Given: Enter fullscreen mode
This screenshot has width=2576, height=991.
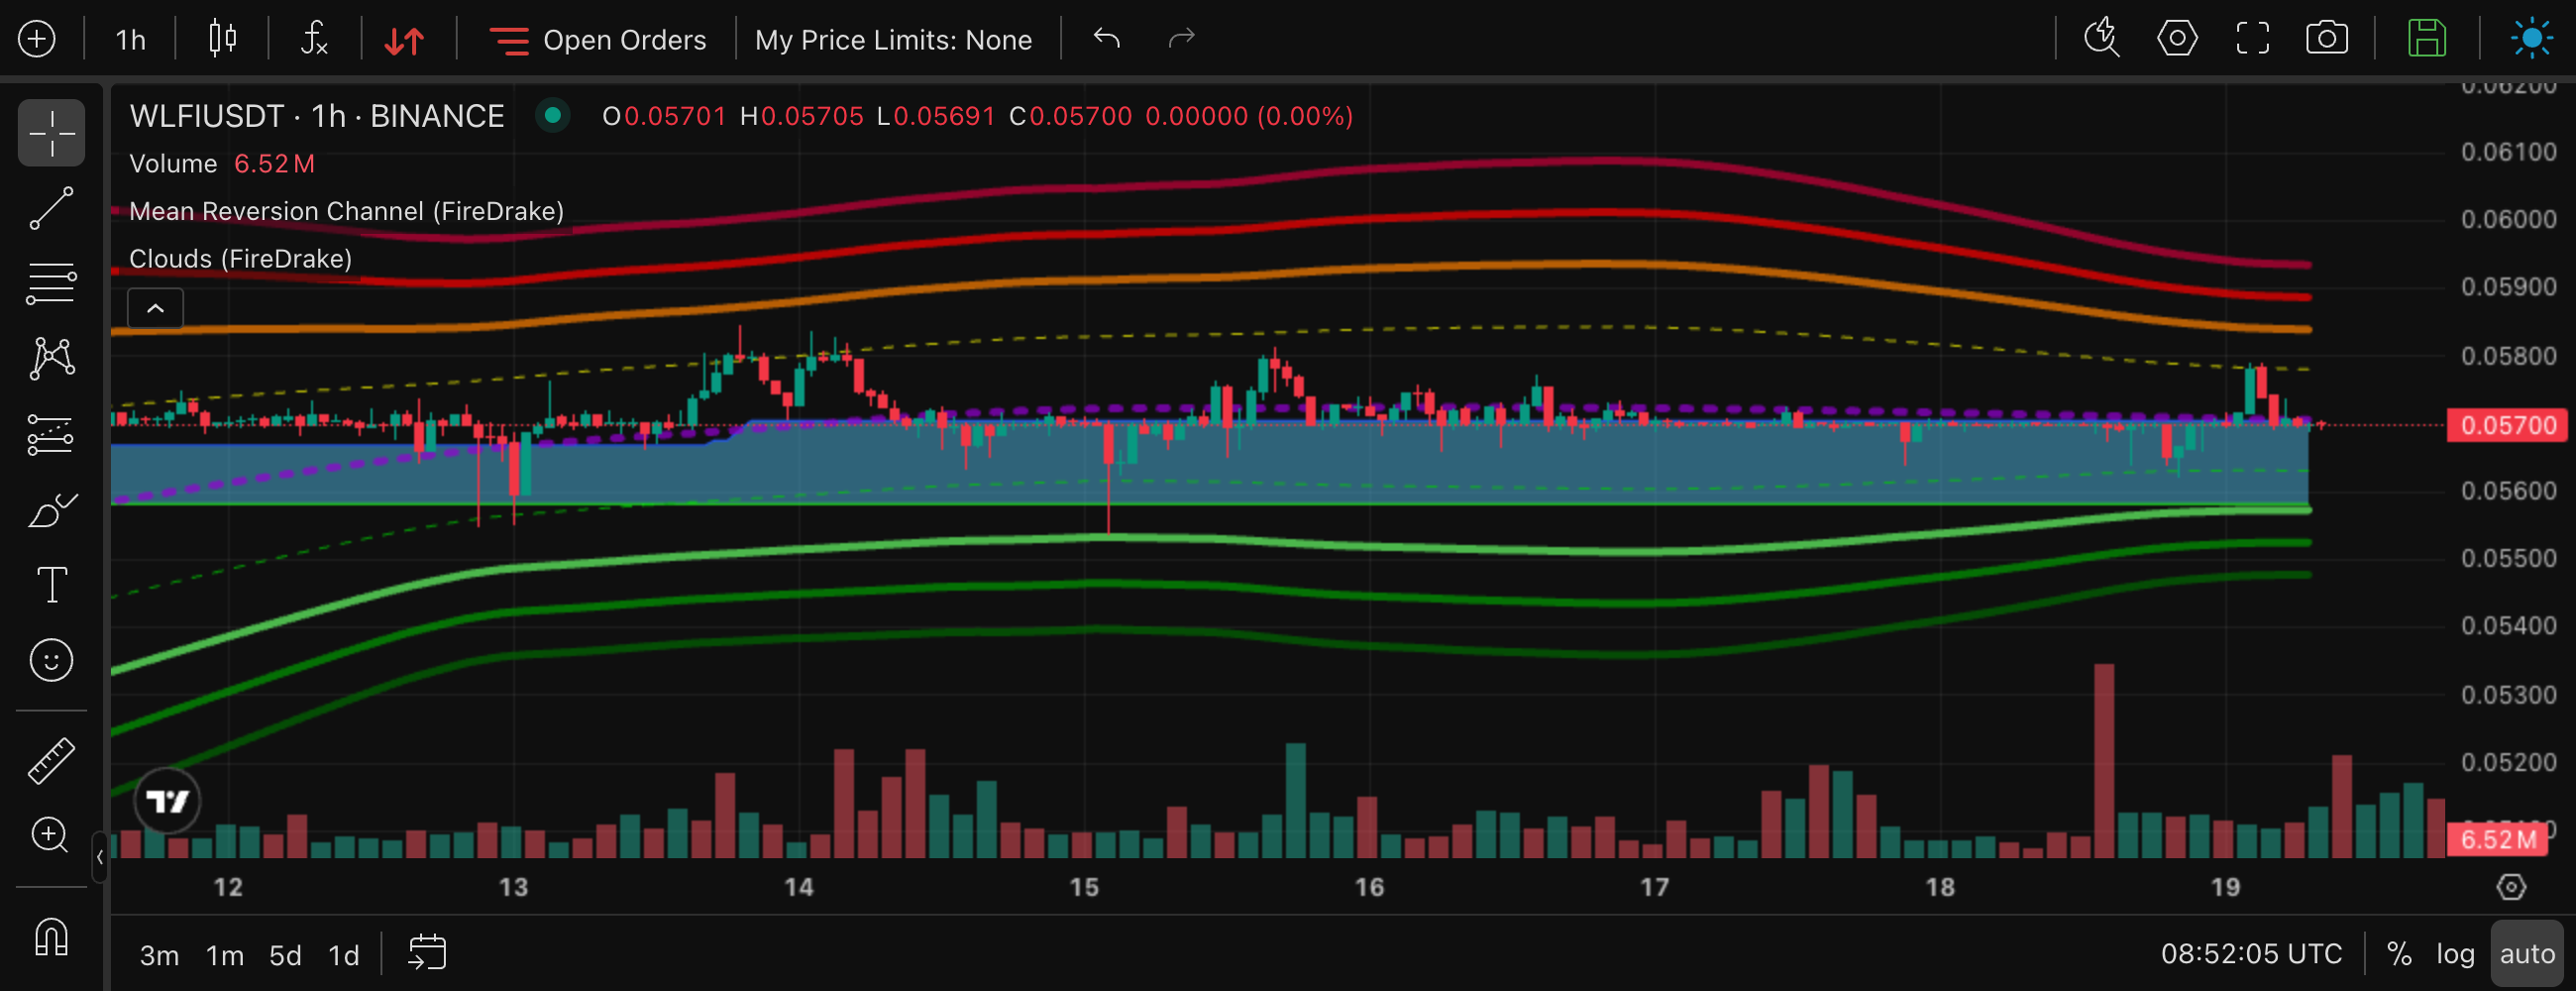Looking at the screenshot, I should coord(2252,38).
